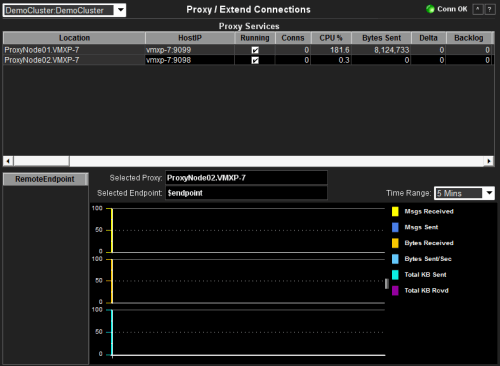Image resolution: width=500 pixels, height=366 pixels.
Task: Click the Selected Endpoint field
Action: coord(246,193)
